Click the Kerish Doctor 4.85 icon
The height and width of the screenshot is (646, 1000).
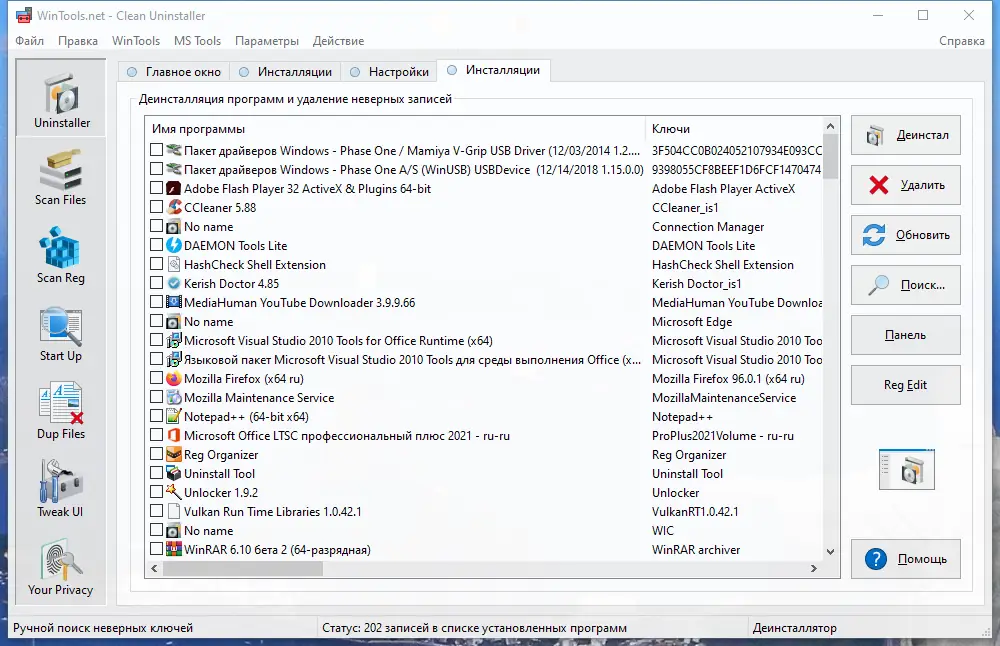(x=173, y=283)
